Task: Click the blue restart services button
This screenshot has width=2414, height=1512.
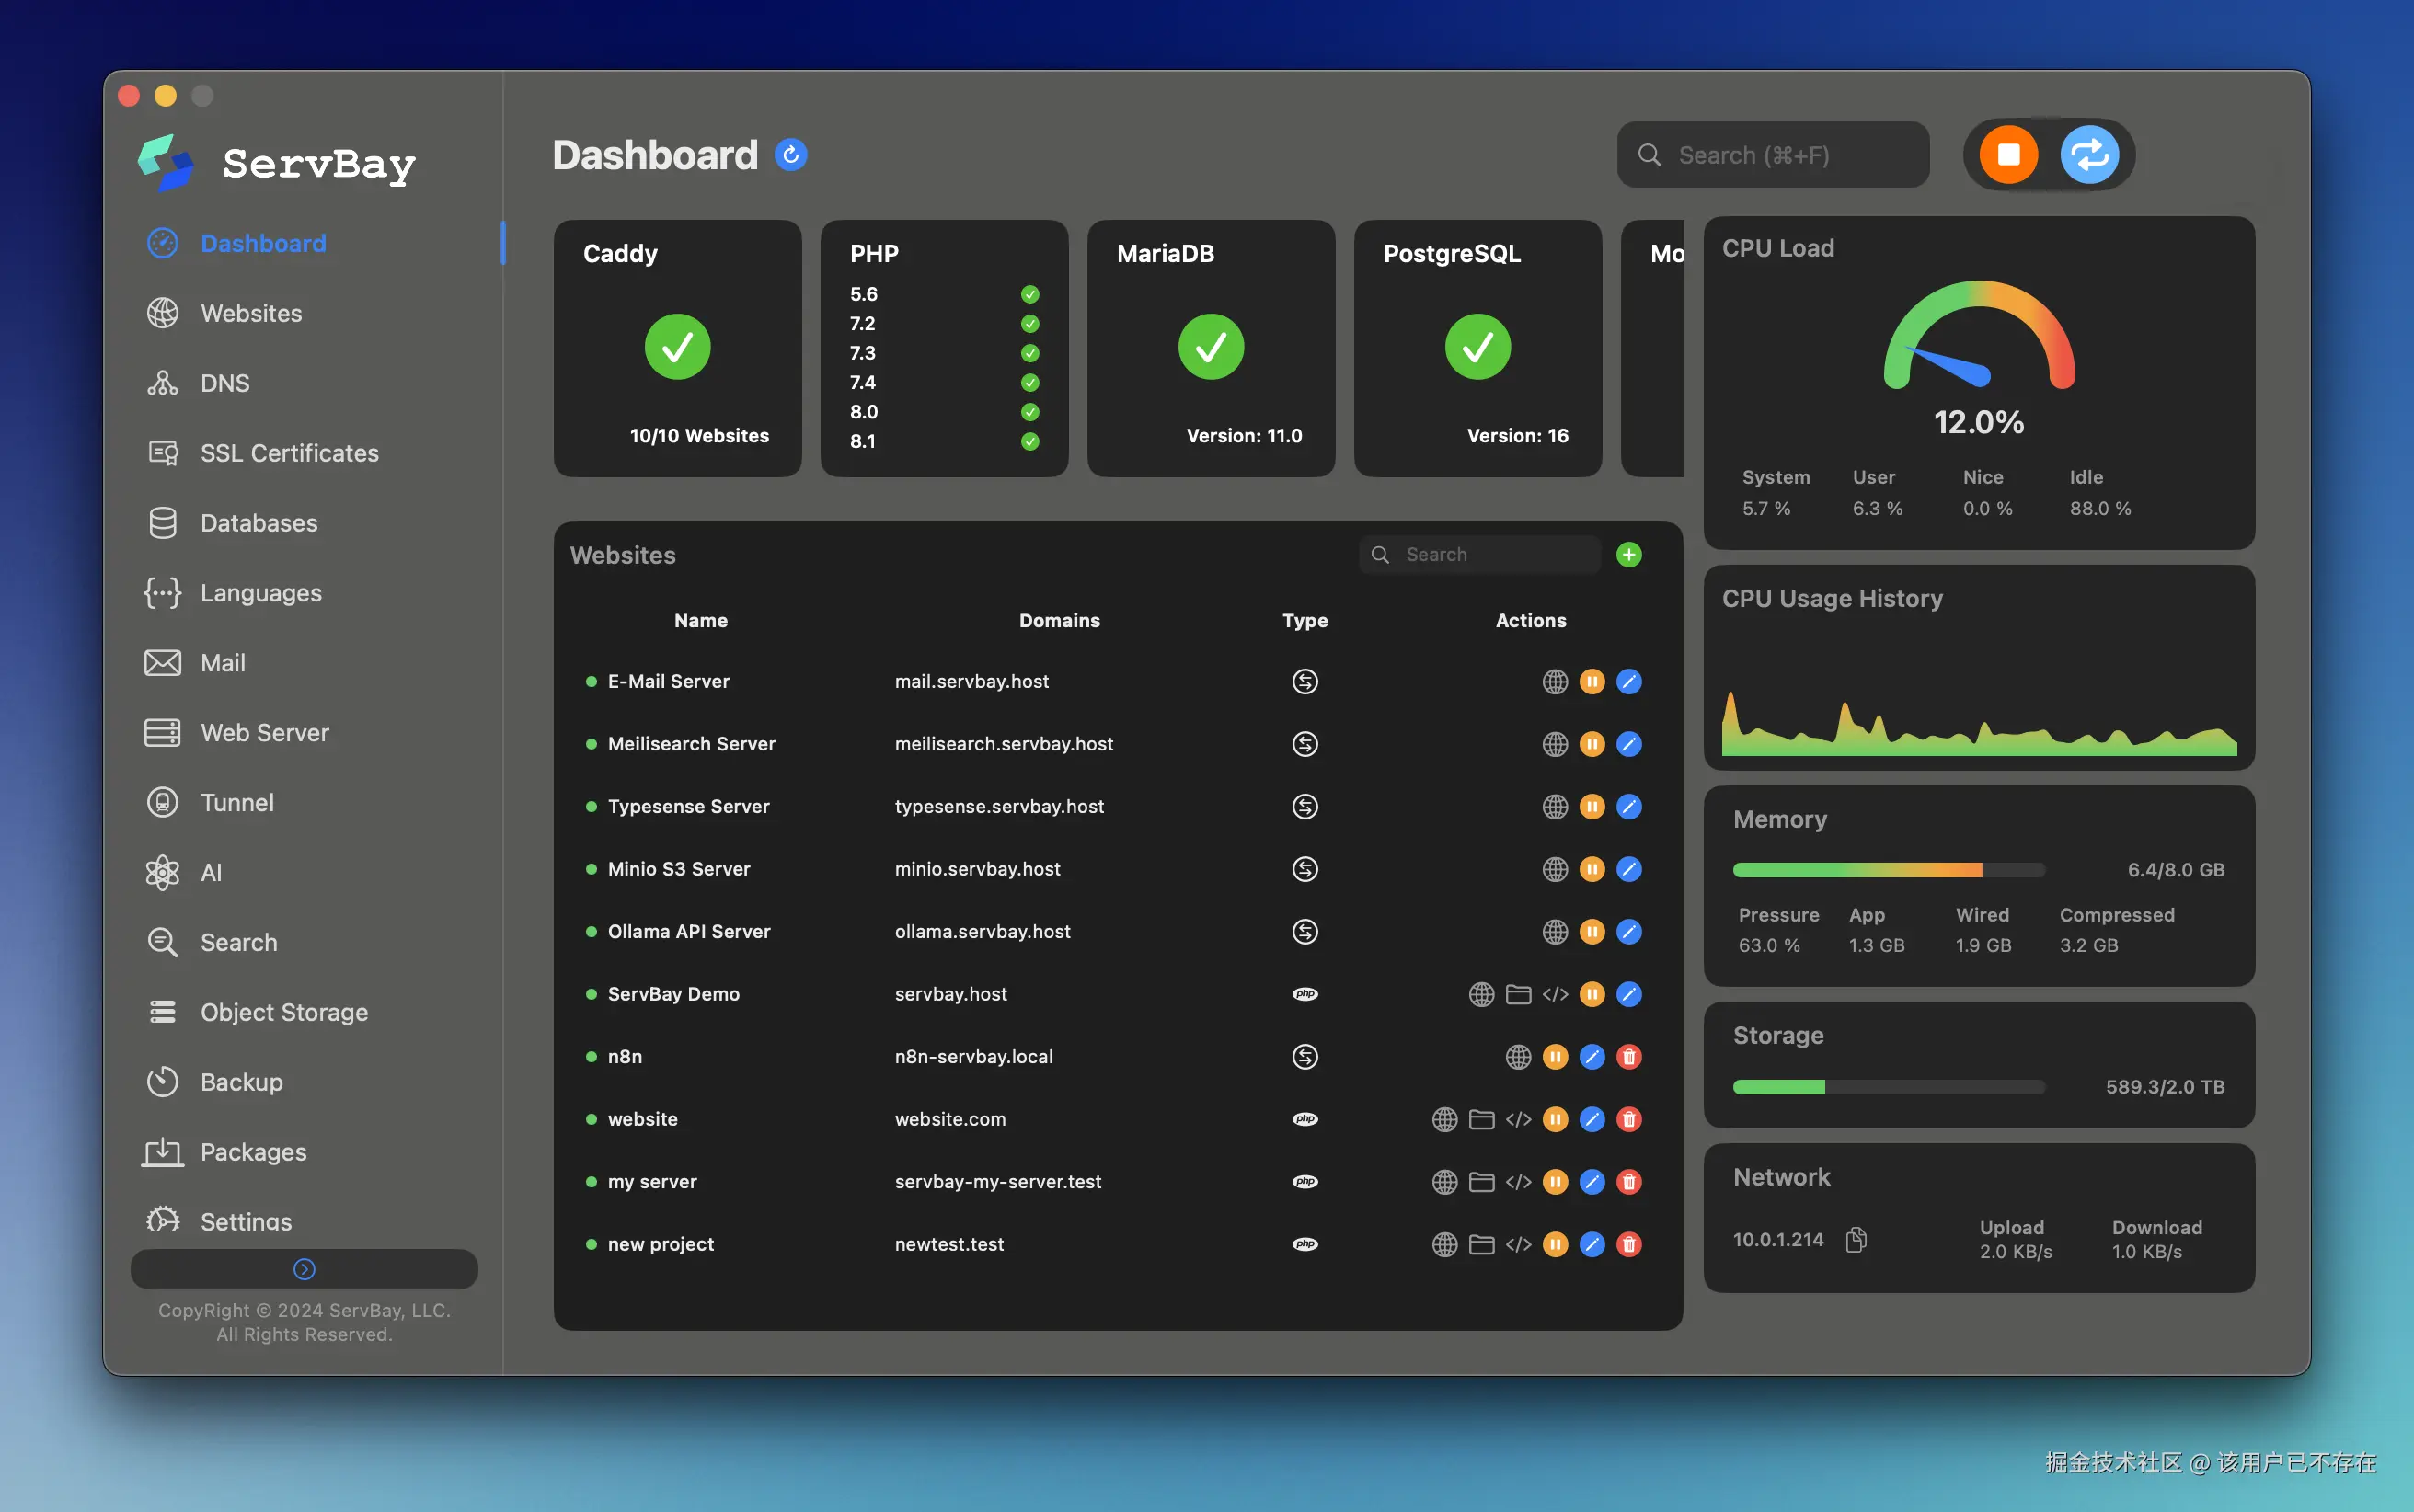Action: click(x=2089, y=155)
